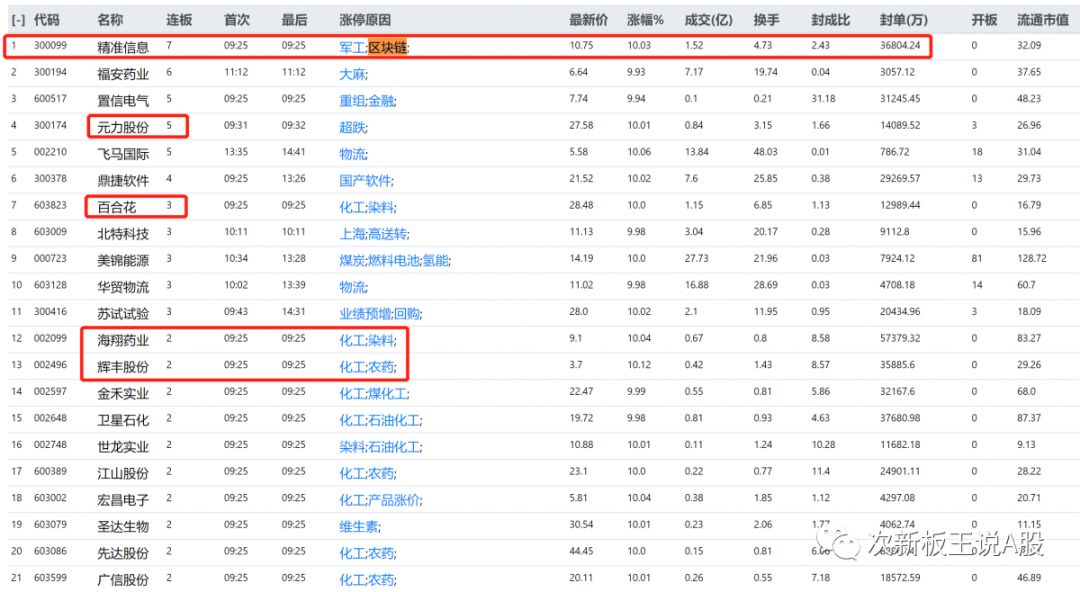
Task: Open the 化工;石油化工 link for 卫星石化
Action: [381, 420]
